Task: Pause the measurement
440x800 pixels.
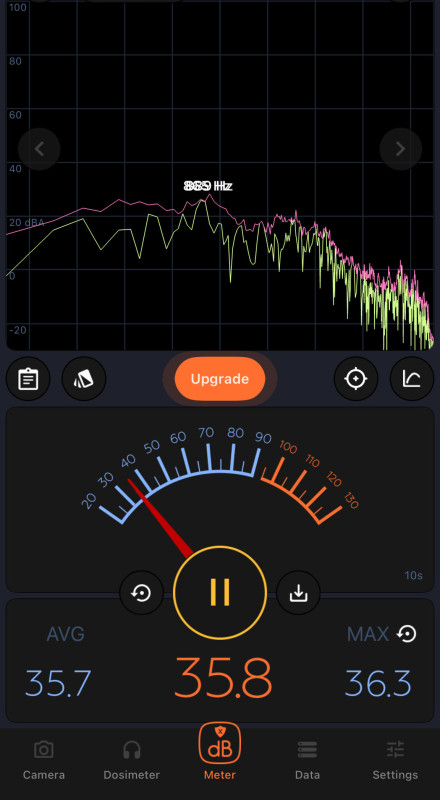Action: (220, 592)
